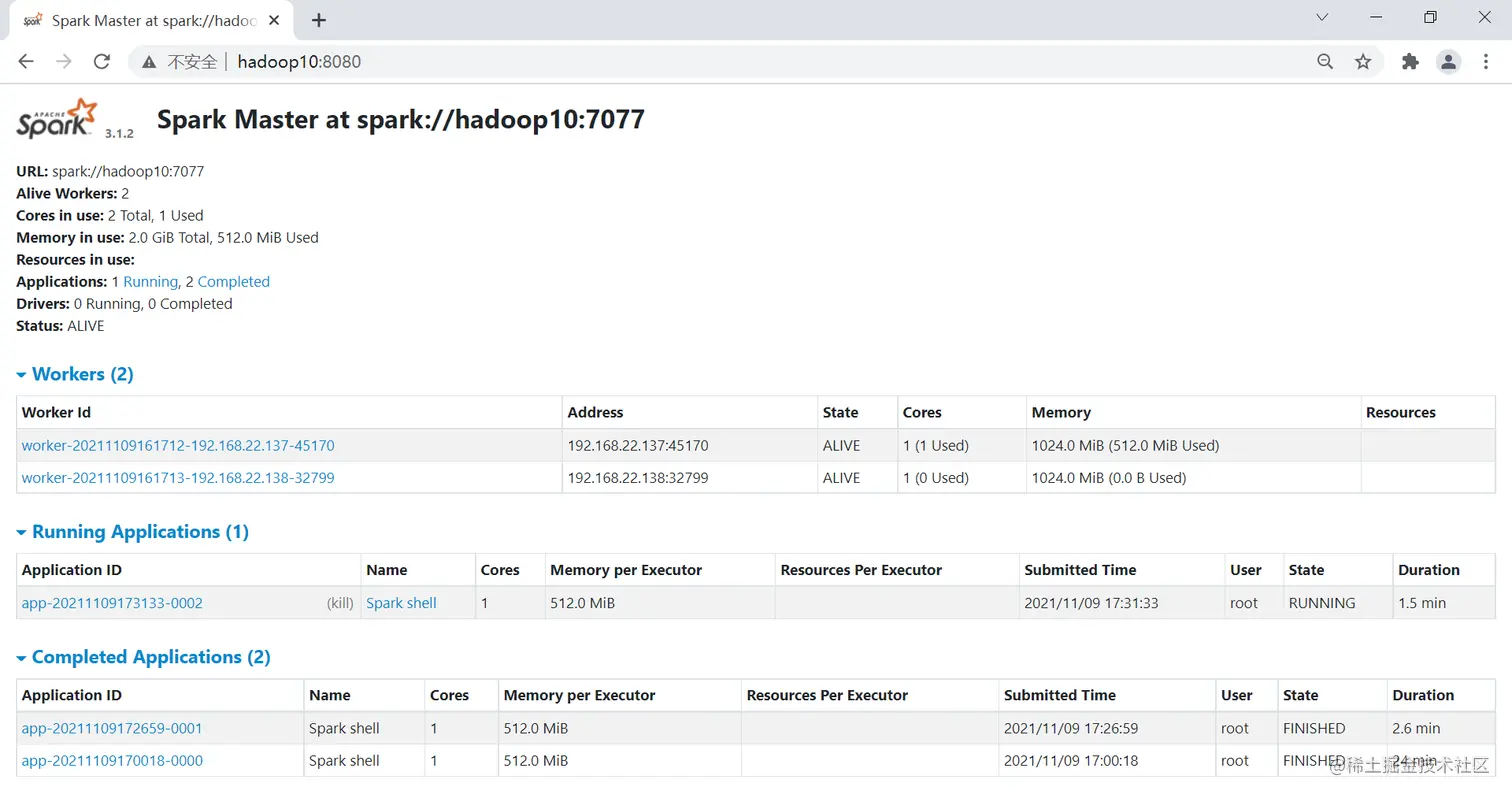1512x798 pixels.
Task: Click the Apache Spark logo
Action: 58,119
